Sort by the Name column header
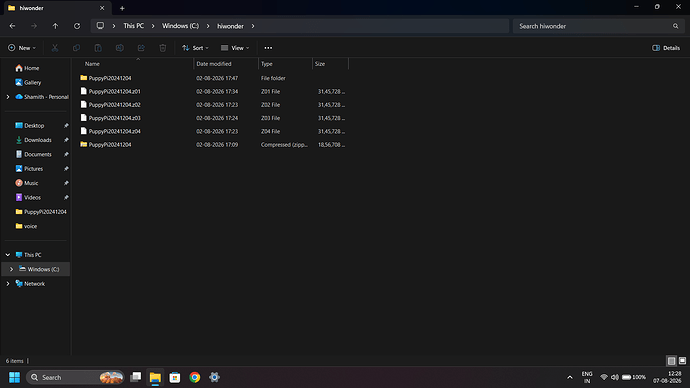The image size is (690, 388). click(136, 64)
